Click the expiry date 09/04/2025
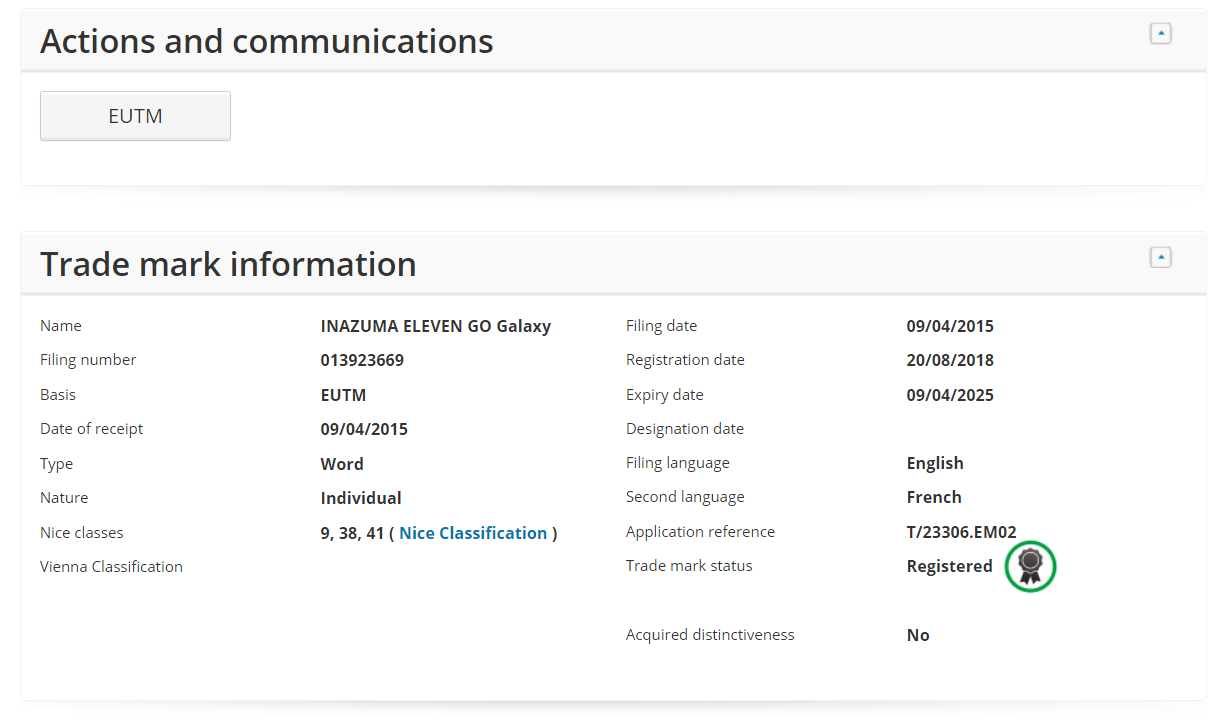Image resolution: width=1227 pixels, height=722 pixels. coord(950,395)
